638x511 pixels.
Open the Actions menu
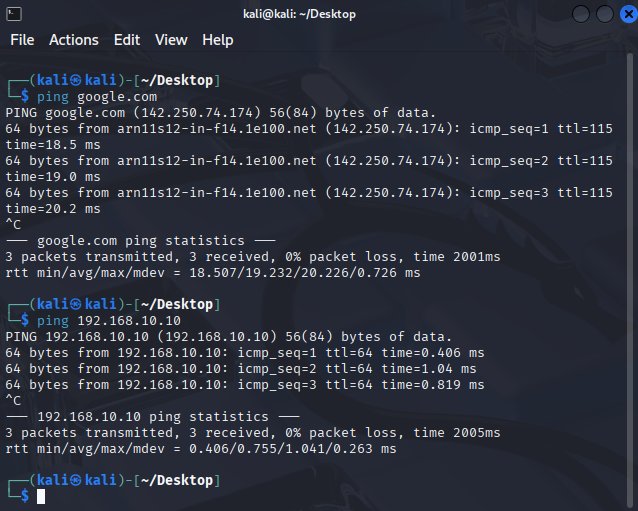[x=74, y=40]
